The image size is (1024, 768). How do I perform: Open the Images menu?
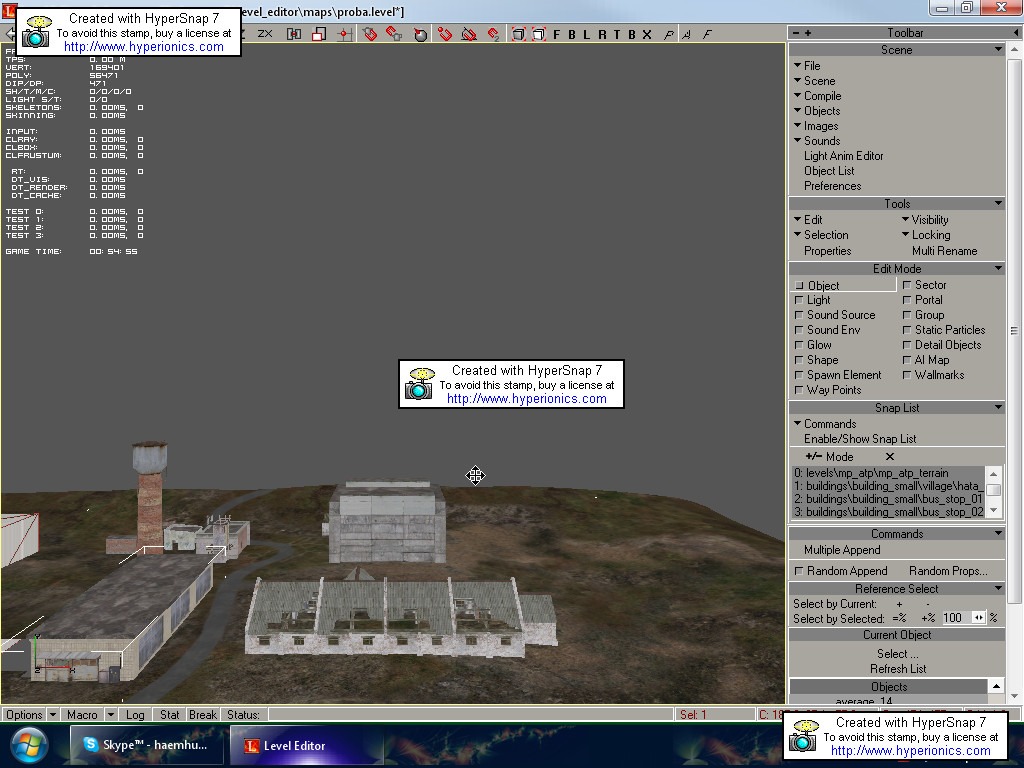pos(816,126)
